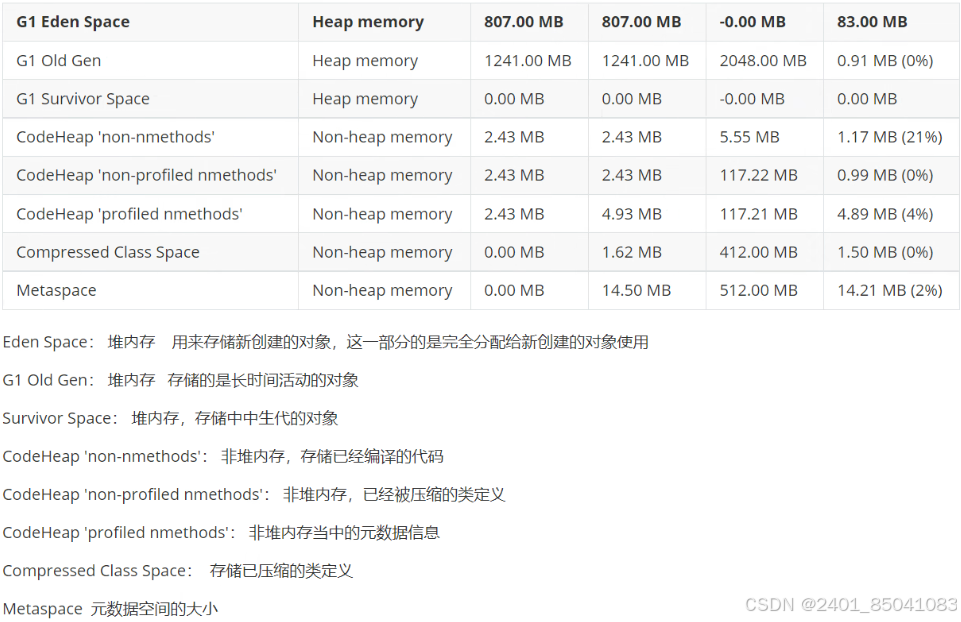Select the 1.17 MB (21%) usage cell
Viewport: 961px width, 622px height.
click(x=891, y=137)
